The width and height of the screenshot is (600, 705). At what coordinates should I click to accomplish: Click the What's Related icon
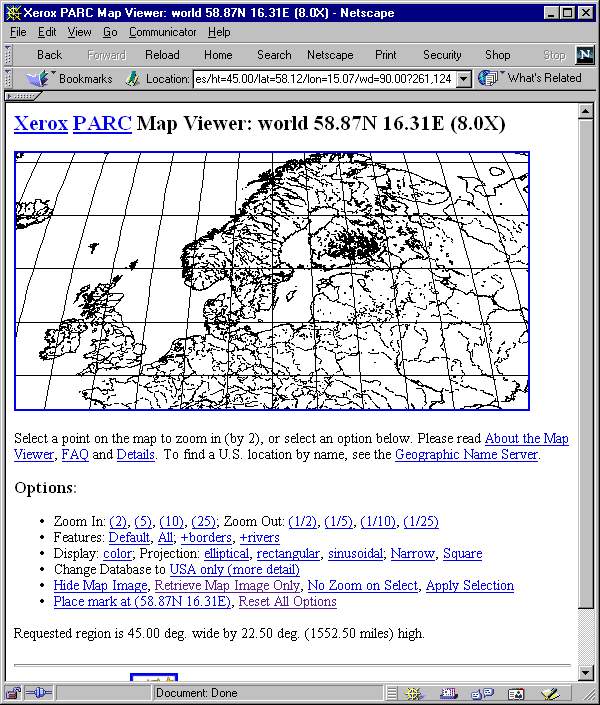[x=488, y=78]
